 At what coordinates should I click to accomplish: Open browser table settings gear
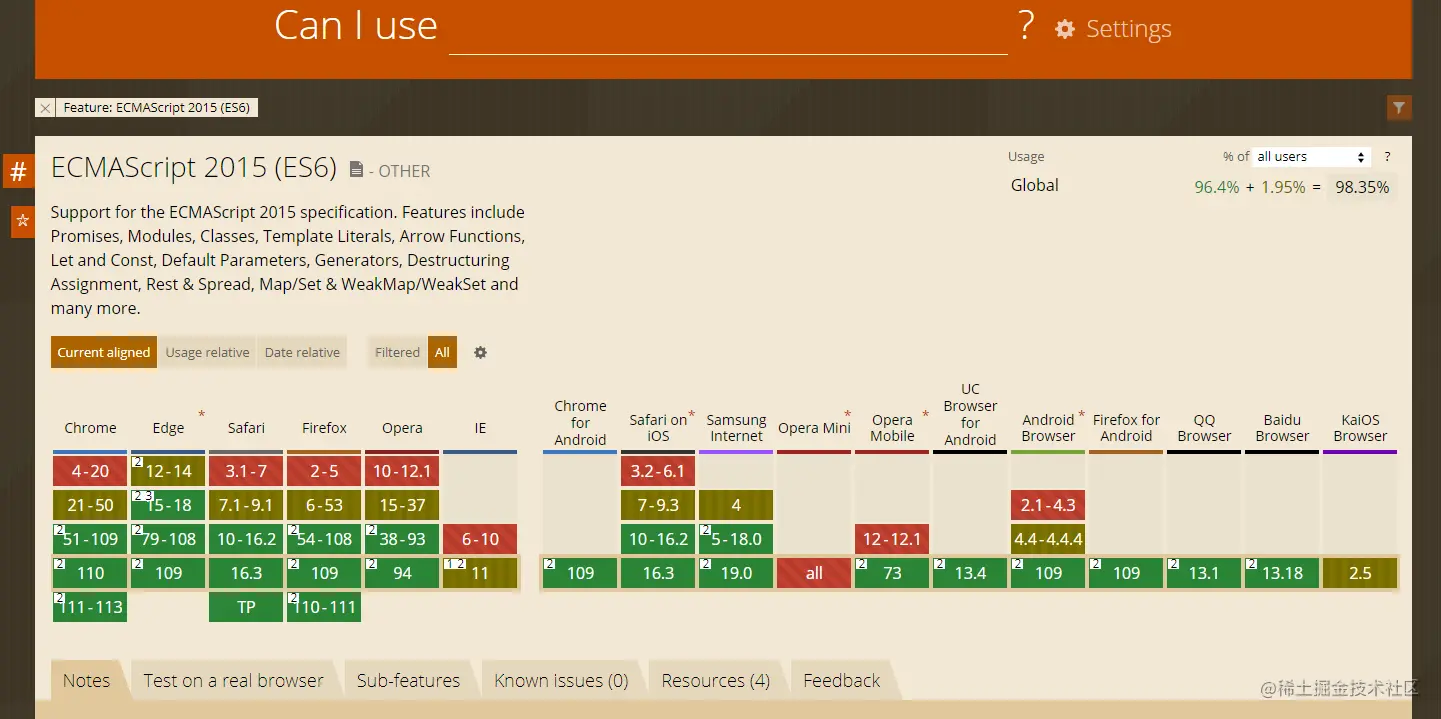(480, 352)
